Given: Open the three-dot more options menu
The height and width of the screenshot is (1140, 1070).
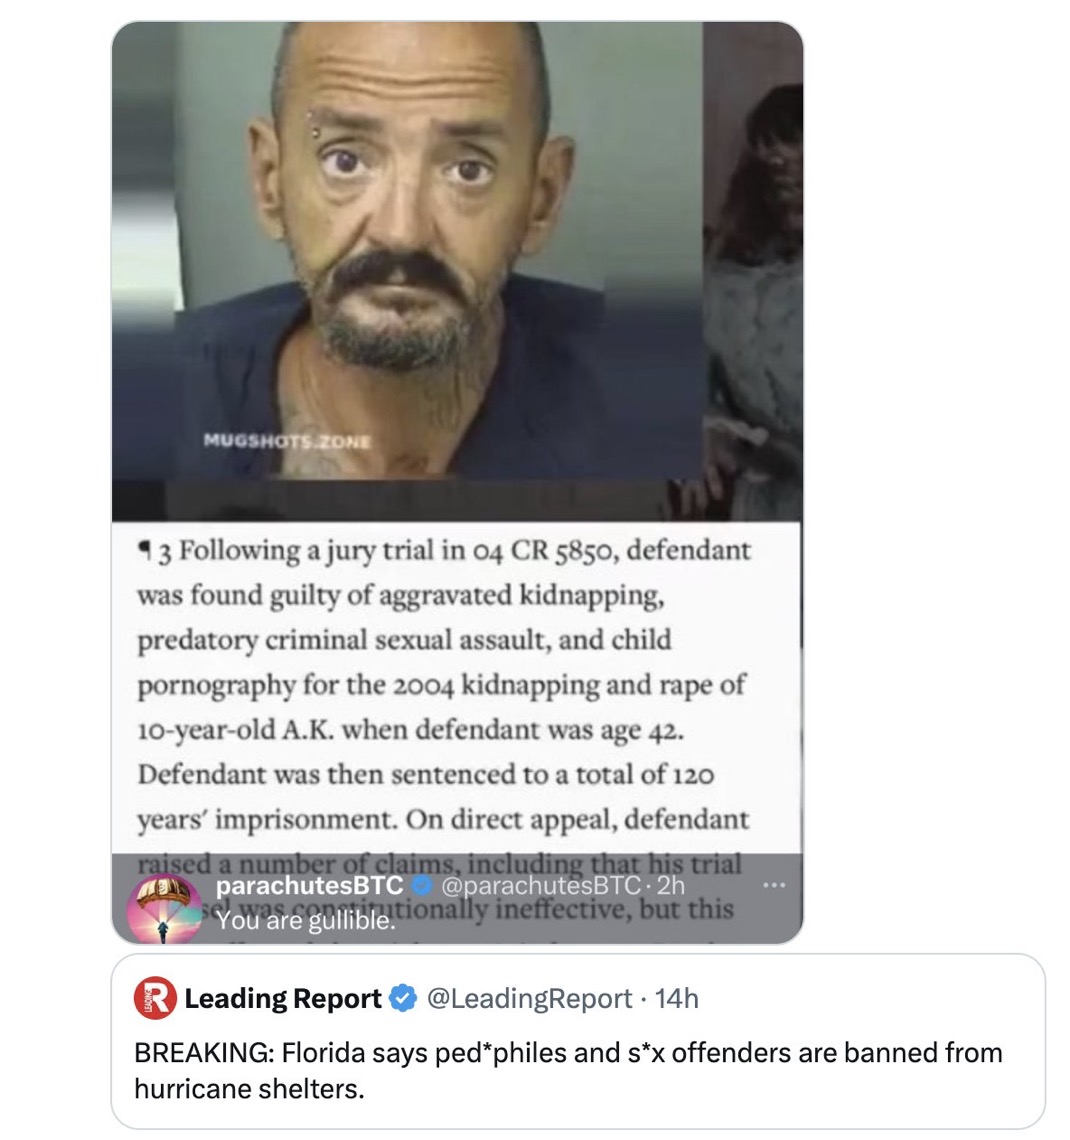Looking at the screenshot, I should (774, 886).
